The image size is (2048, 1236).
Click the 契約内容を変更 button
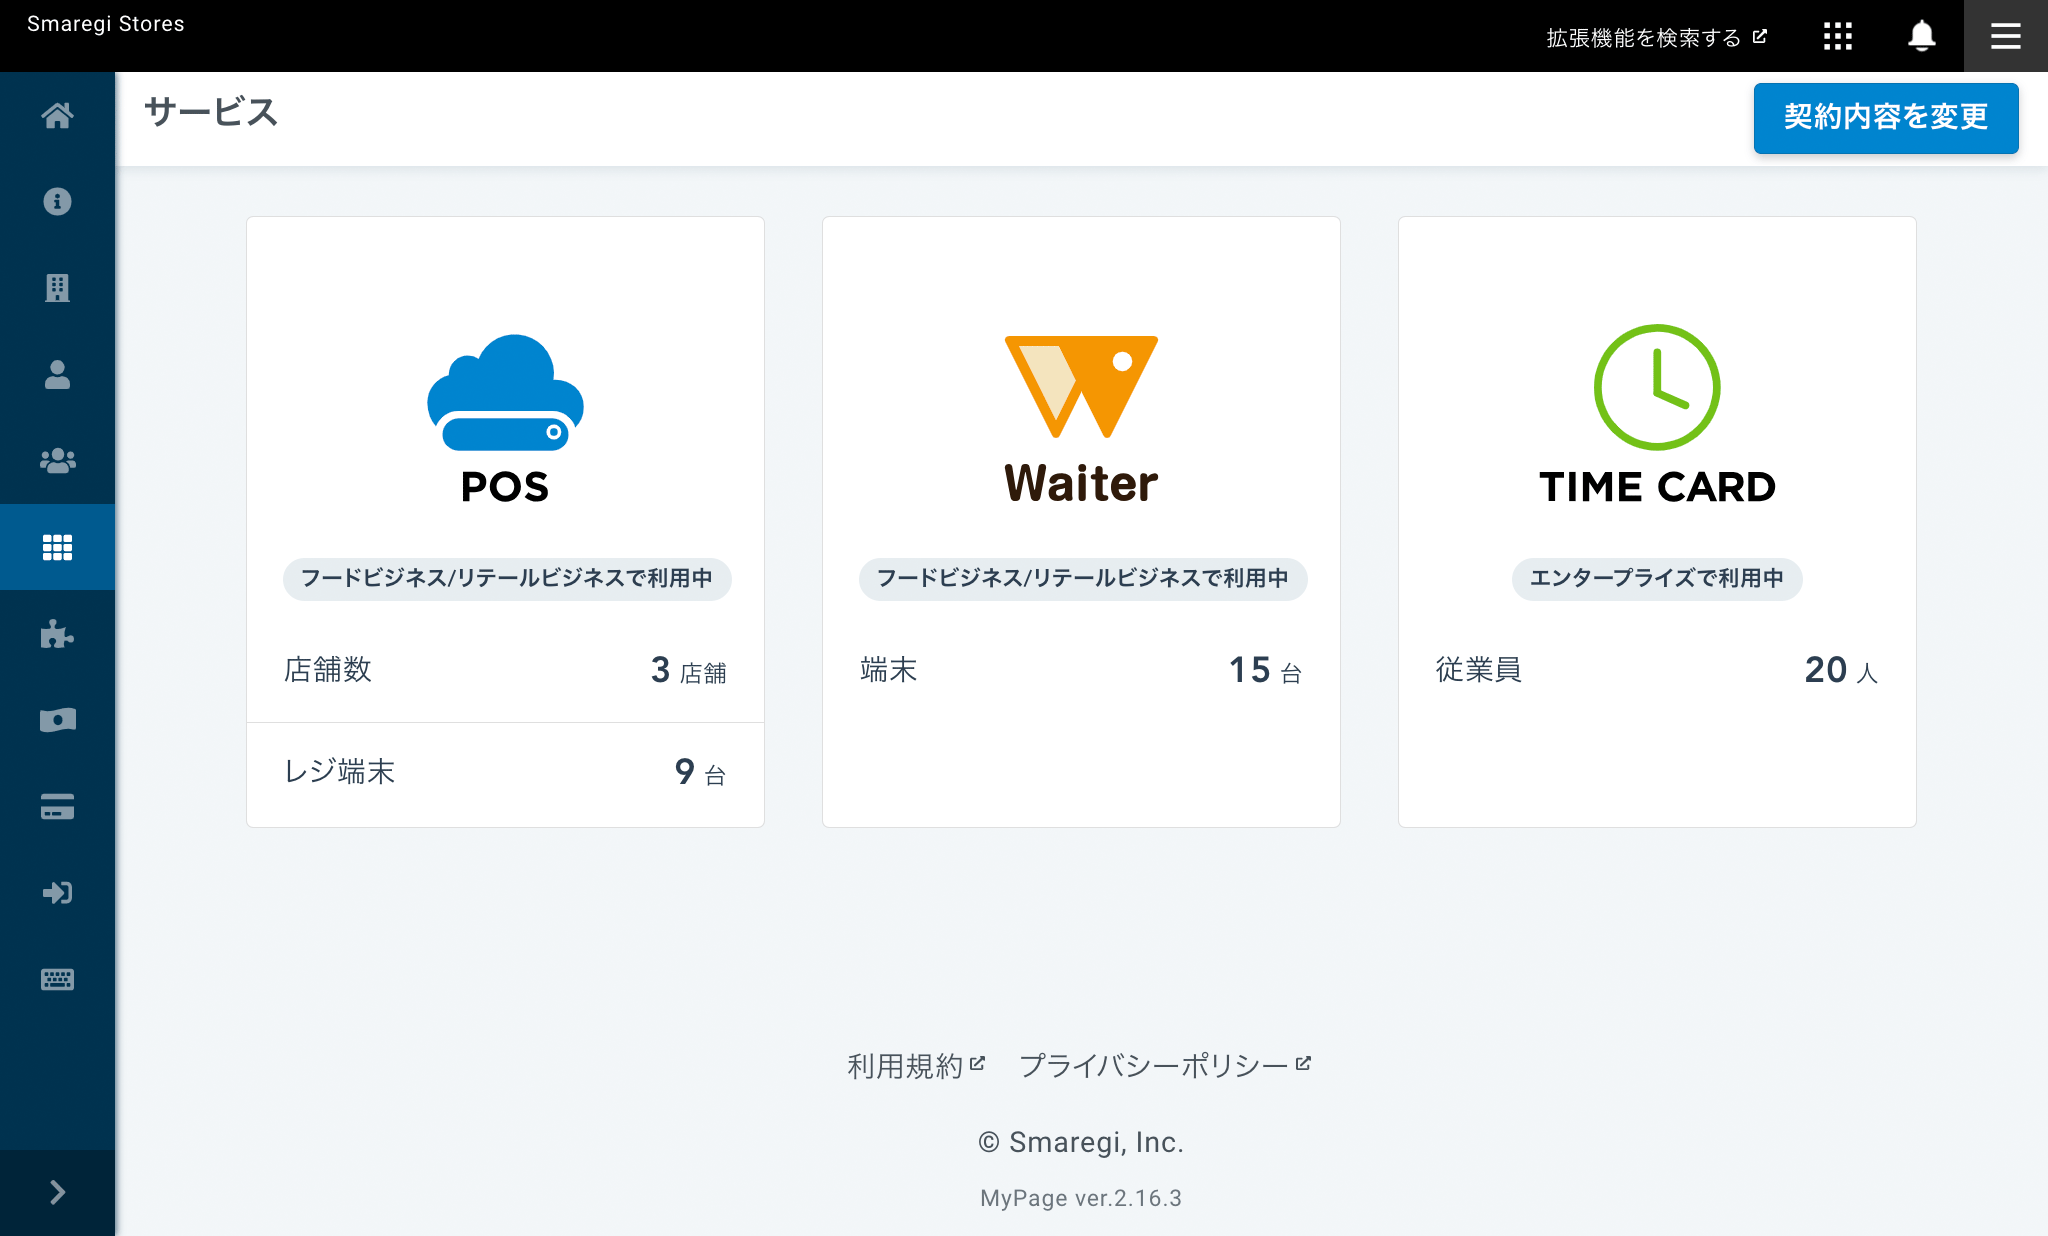click(x=1885, y=118)
